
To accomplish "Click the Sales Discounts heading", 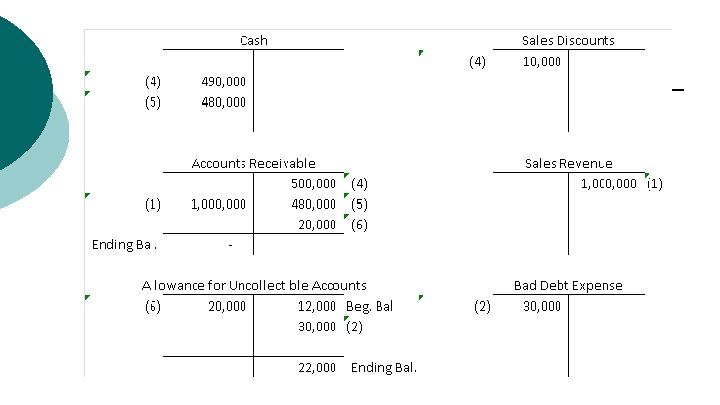I will pyautogui.click(x=568, y=40).
